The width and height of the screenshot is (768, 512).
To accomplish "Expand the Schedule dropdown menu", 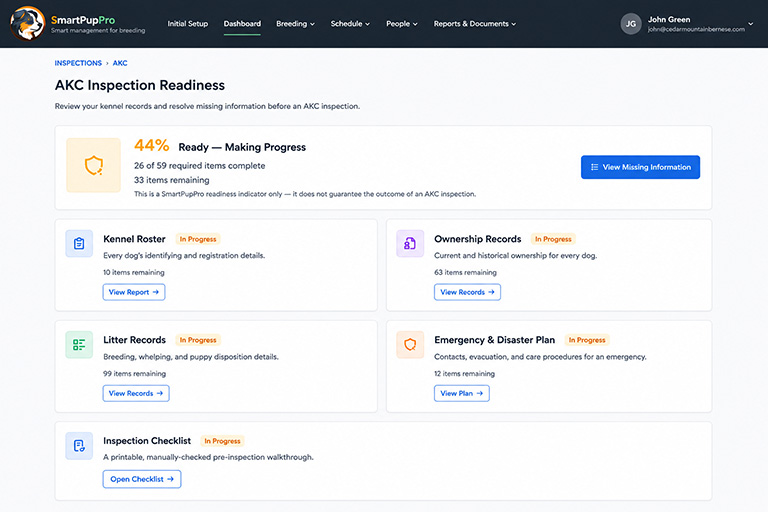I will tap(350, 24).
